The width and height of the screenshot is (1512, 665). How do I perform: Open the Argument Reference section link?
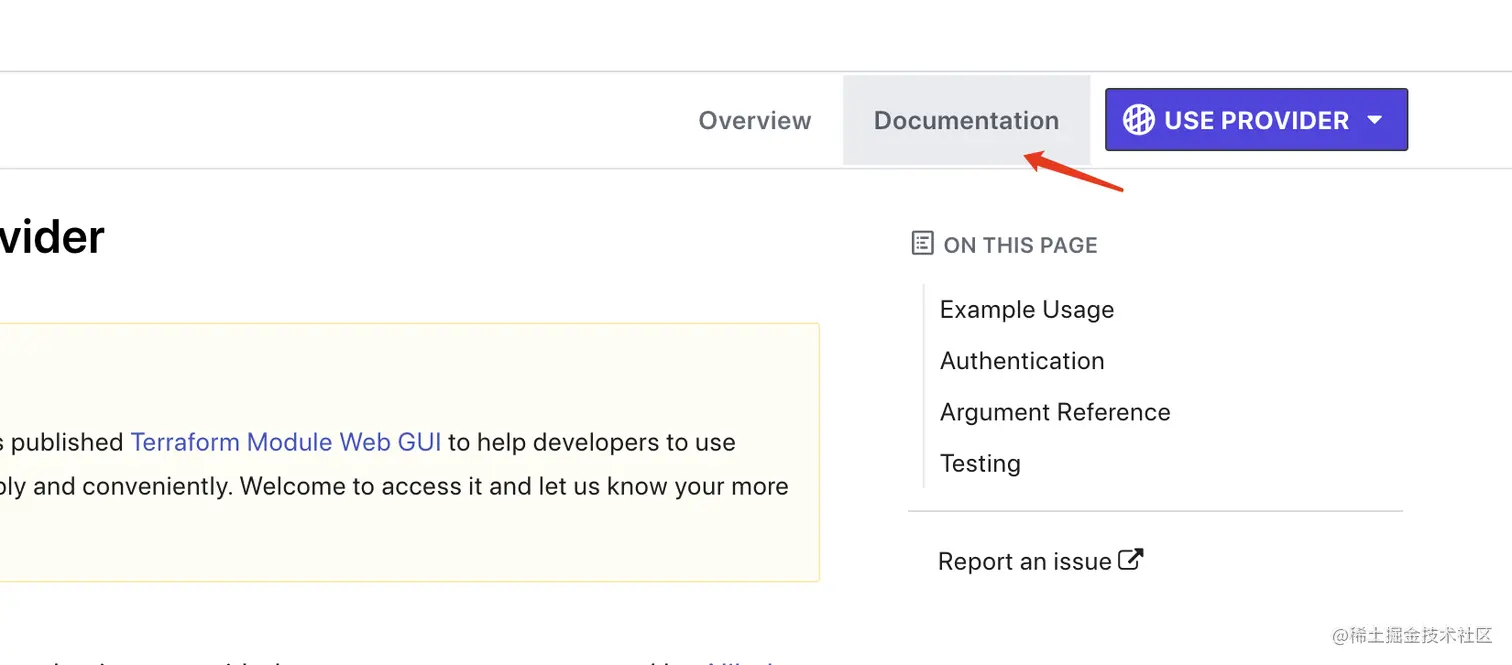[x=1055, y=412]
